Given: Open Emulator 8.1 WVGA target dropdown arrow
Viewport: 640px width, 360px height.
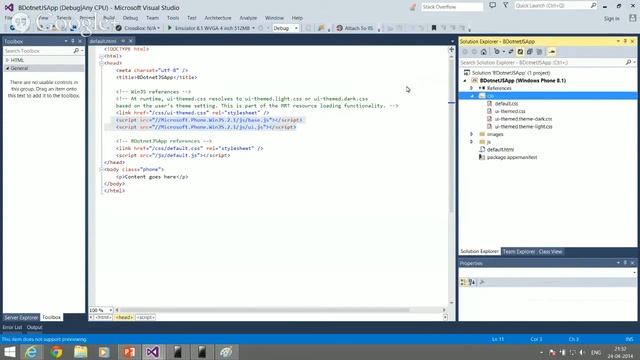Looking at the screenshot, I should [253, 28].
